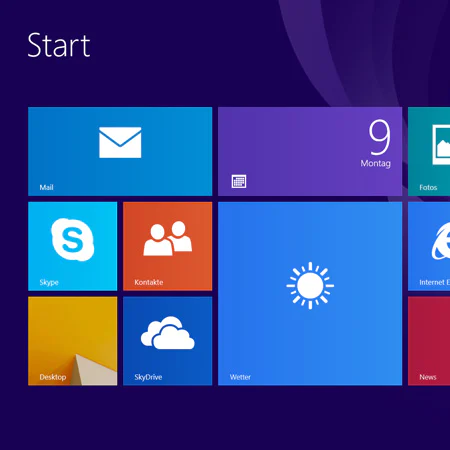Open the SkyDrive cloud tile

point(167,341)
